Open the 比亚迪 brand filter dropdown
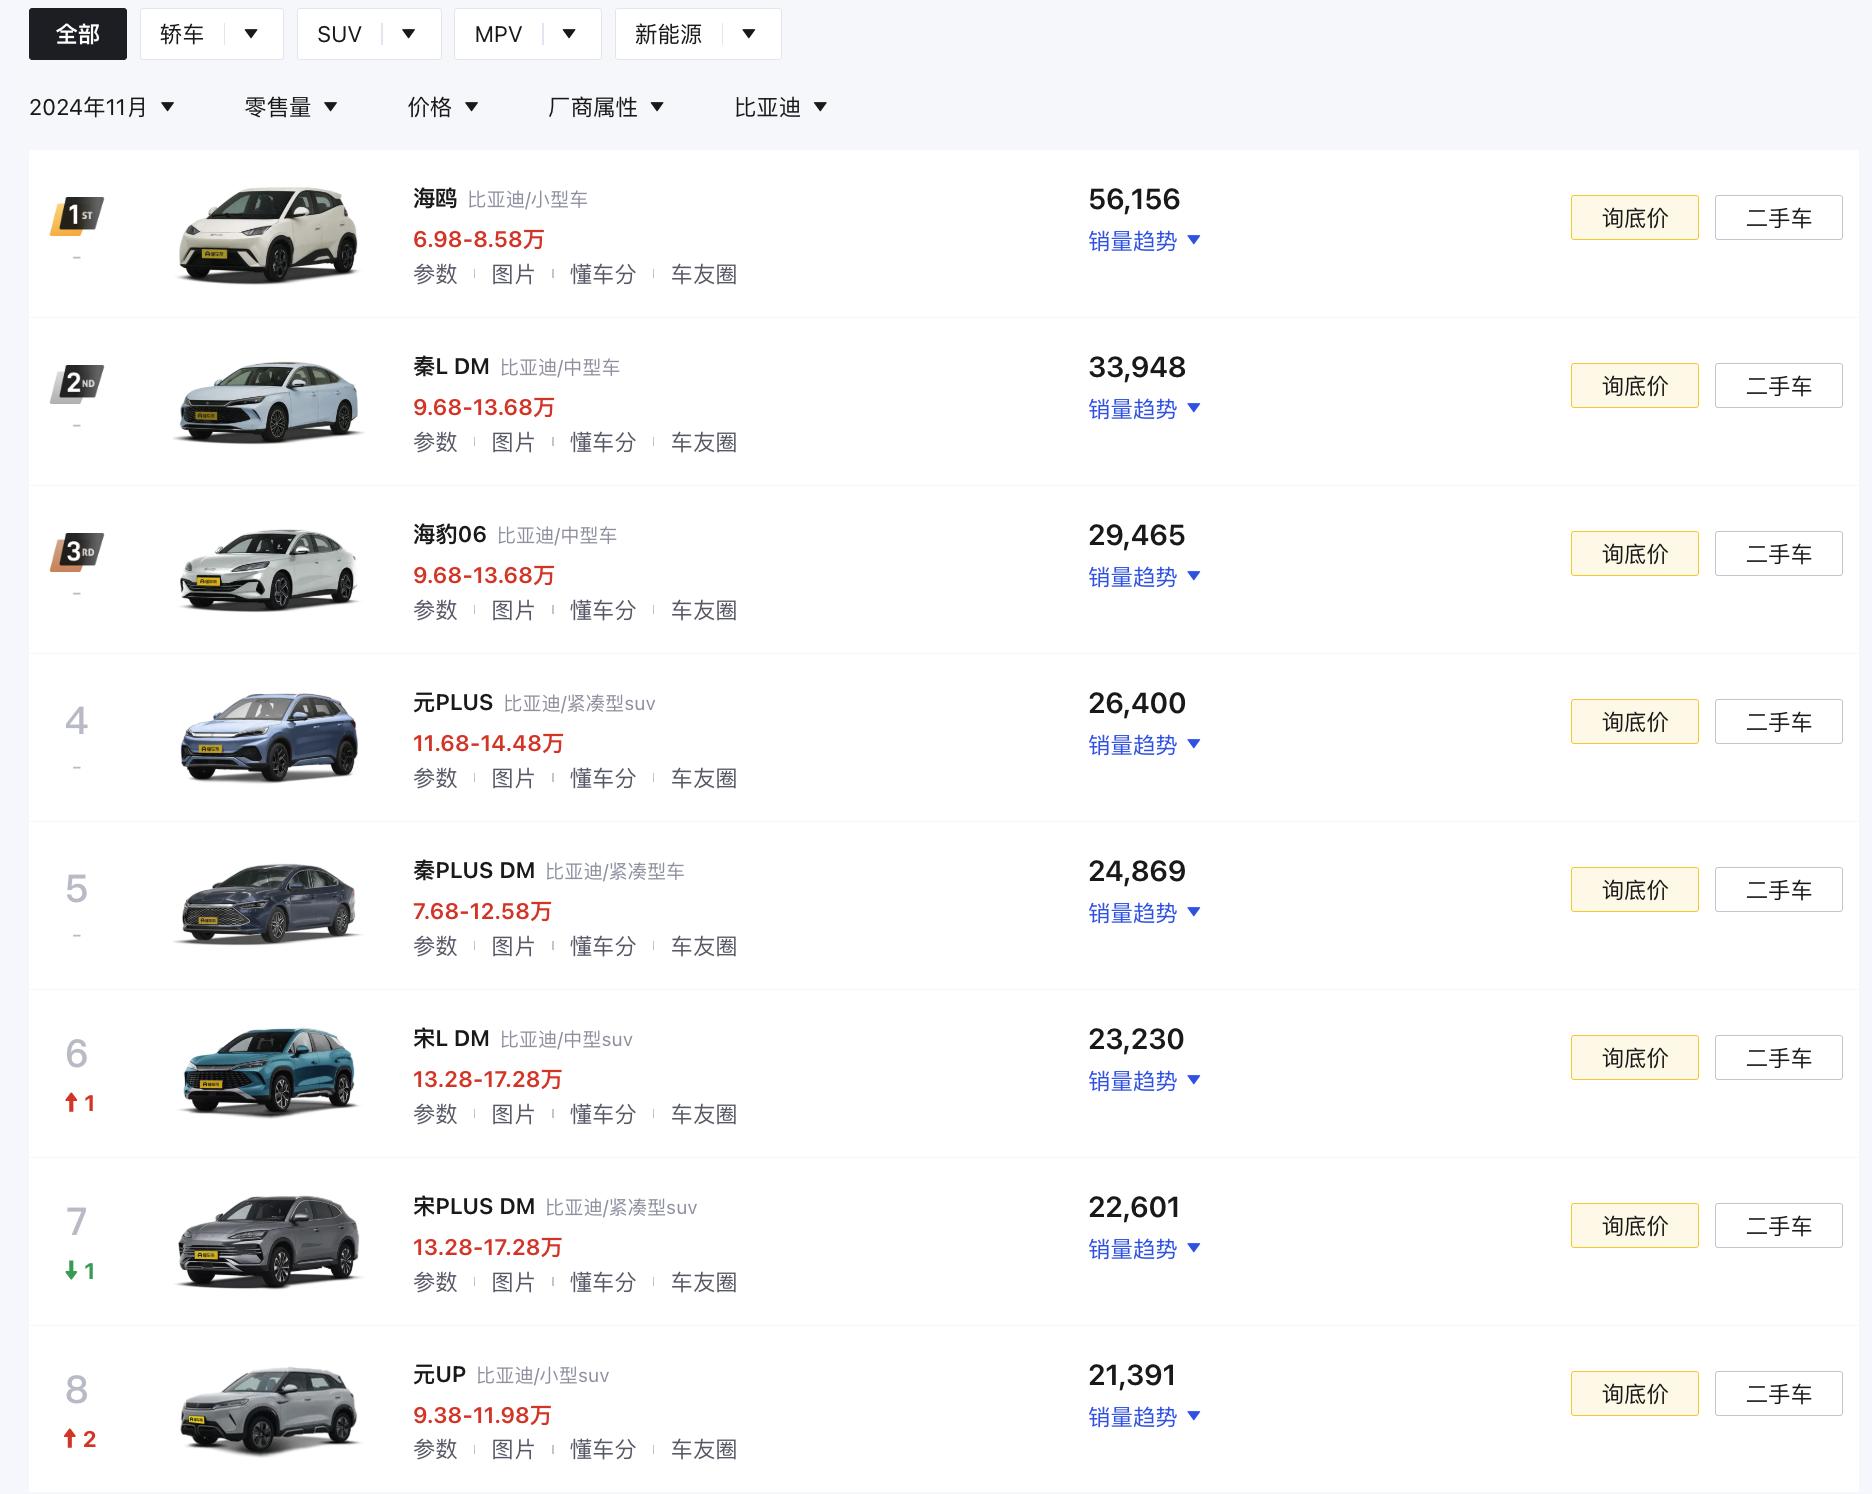 780,107
